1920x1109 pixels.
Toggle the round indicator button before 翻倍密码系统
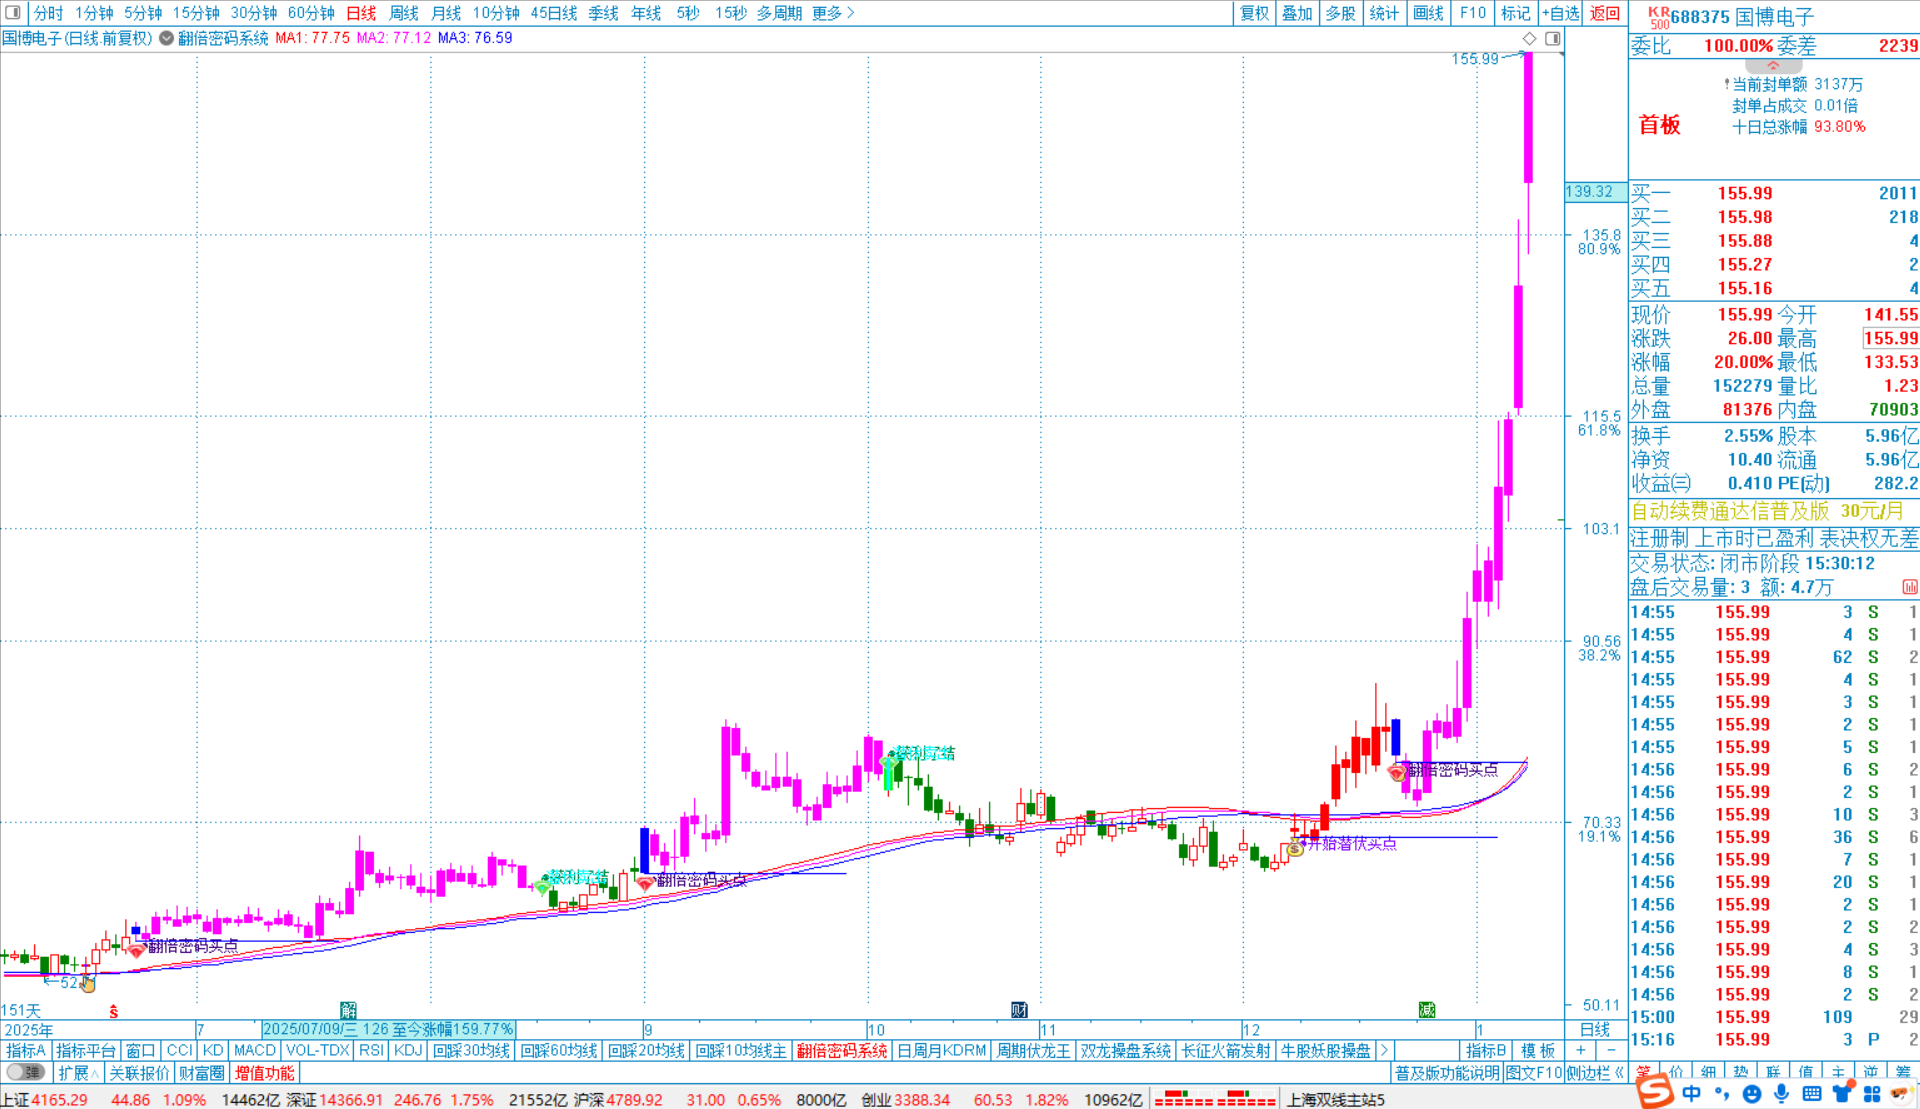166,38
